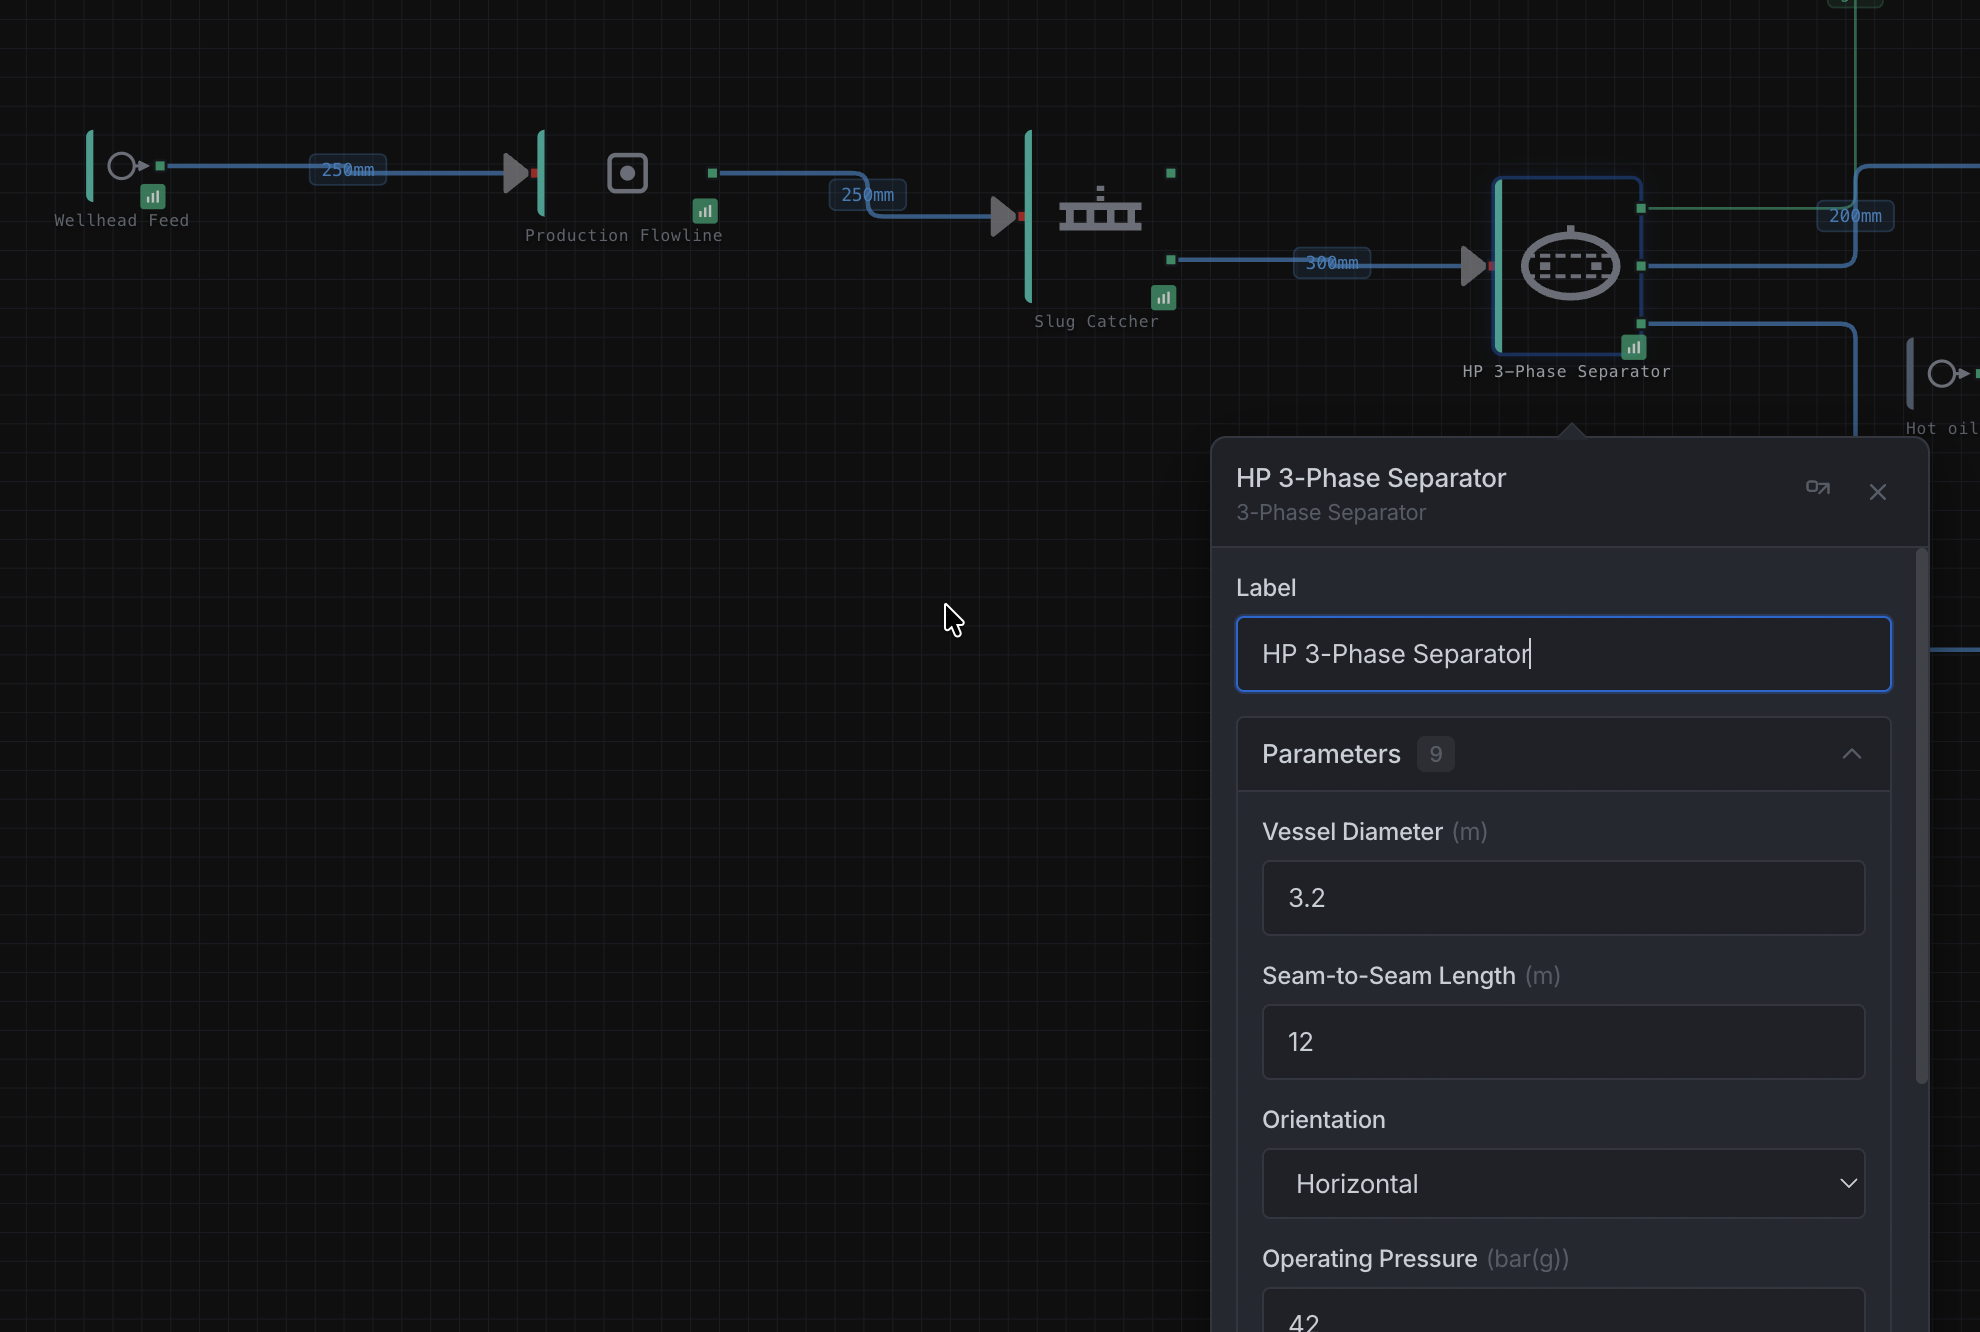This screenshot has height=1332, width=1980.
Task: Click the Production Flowline inlet arrow
Action: pos(516,173)
